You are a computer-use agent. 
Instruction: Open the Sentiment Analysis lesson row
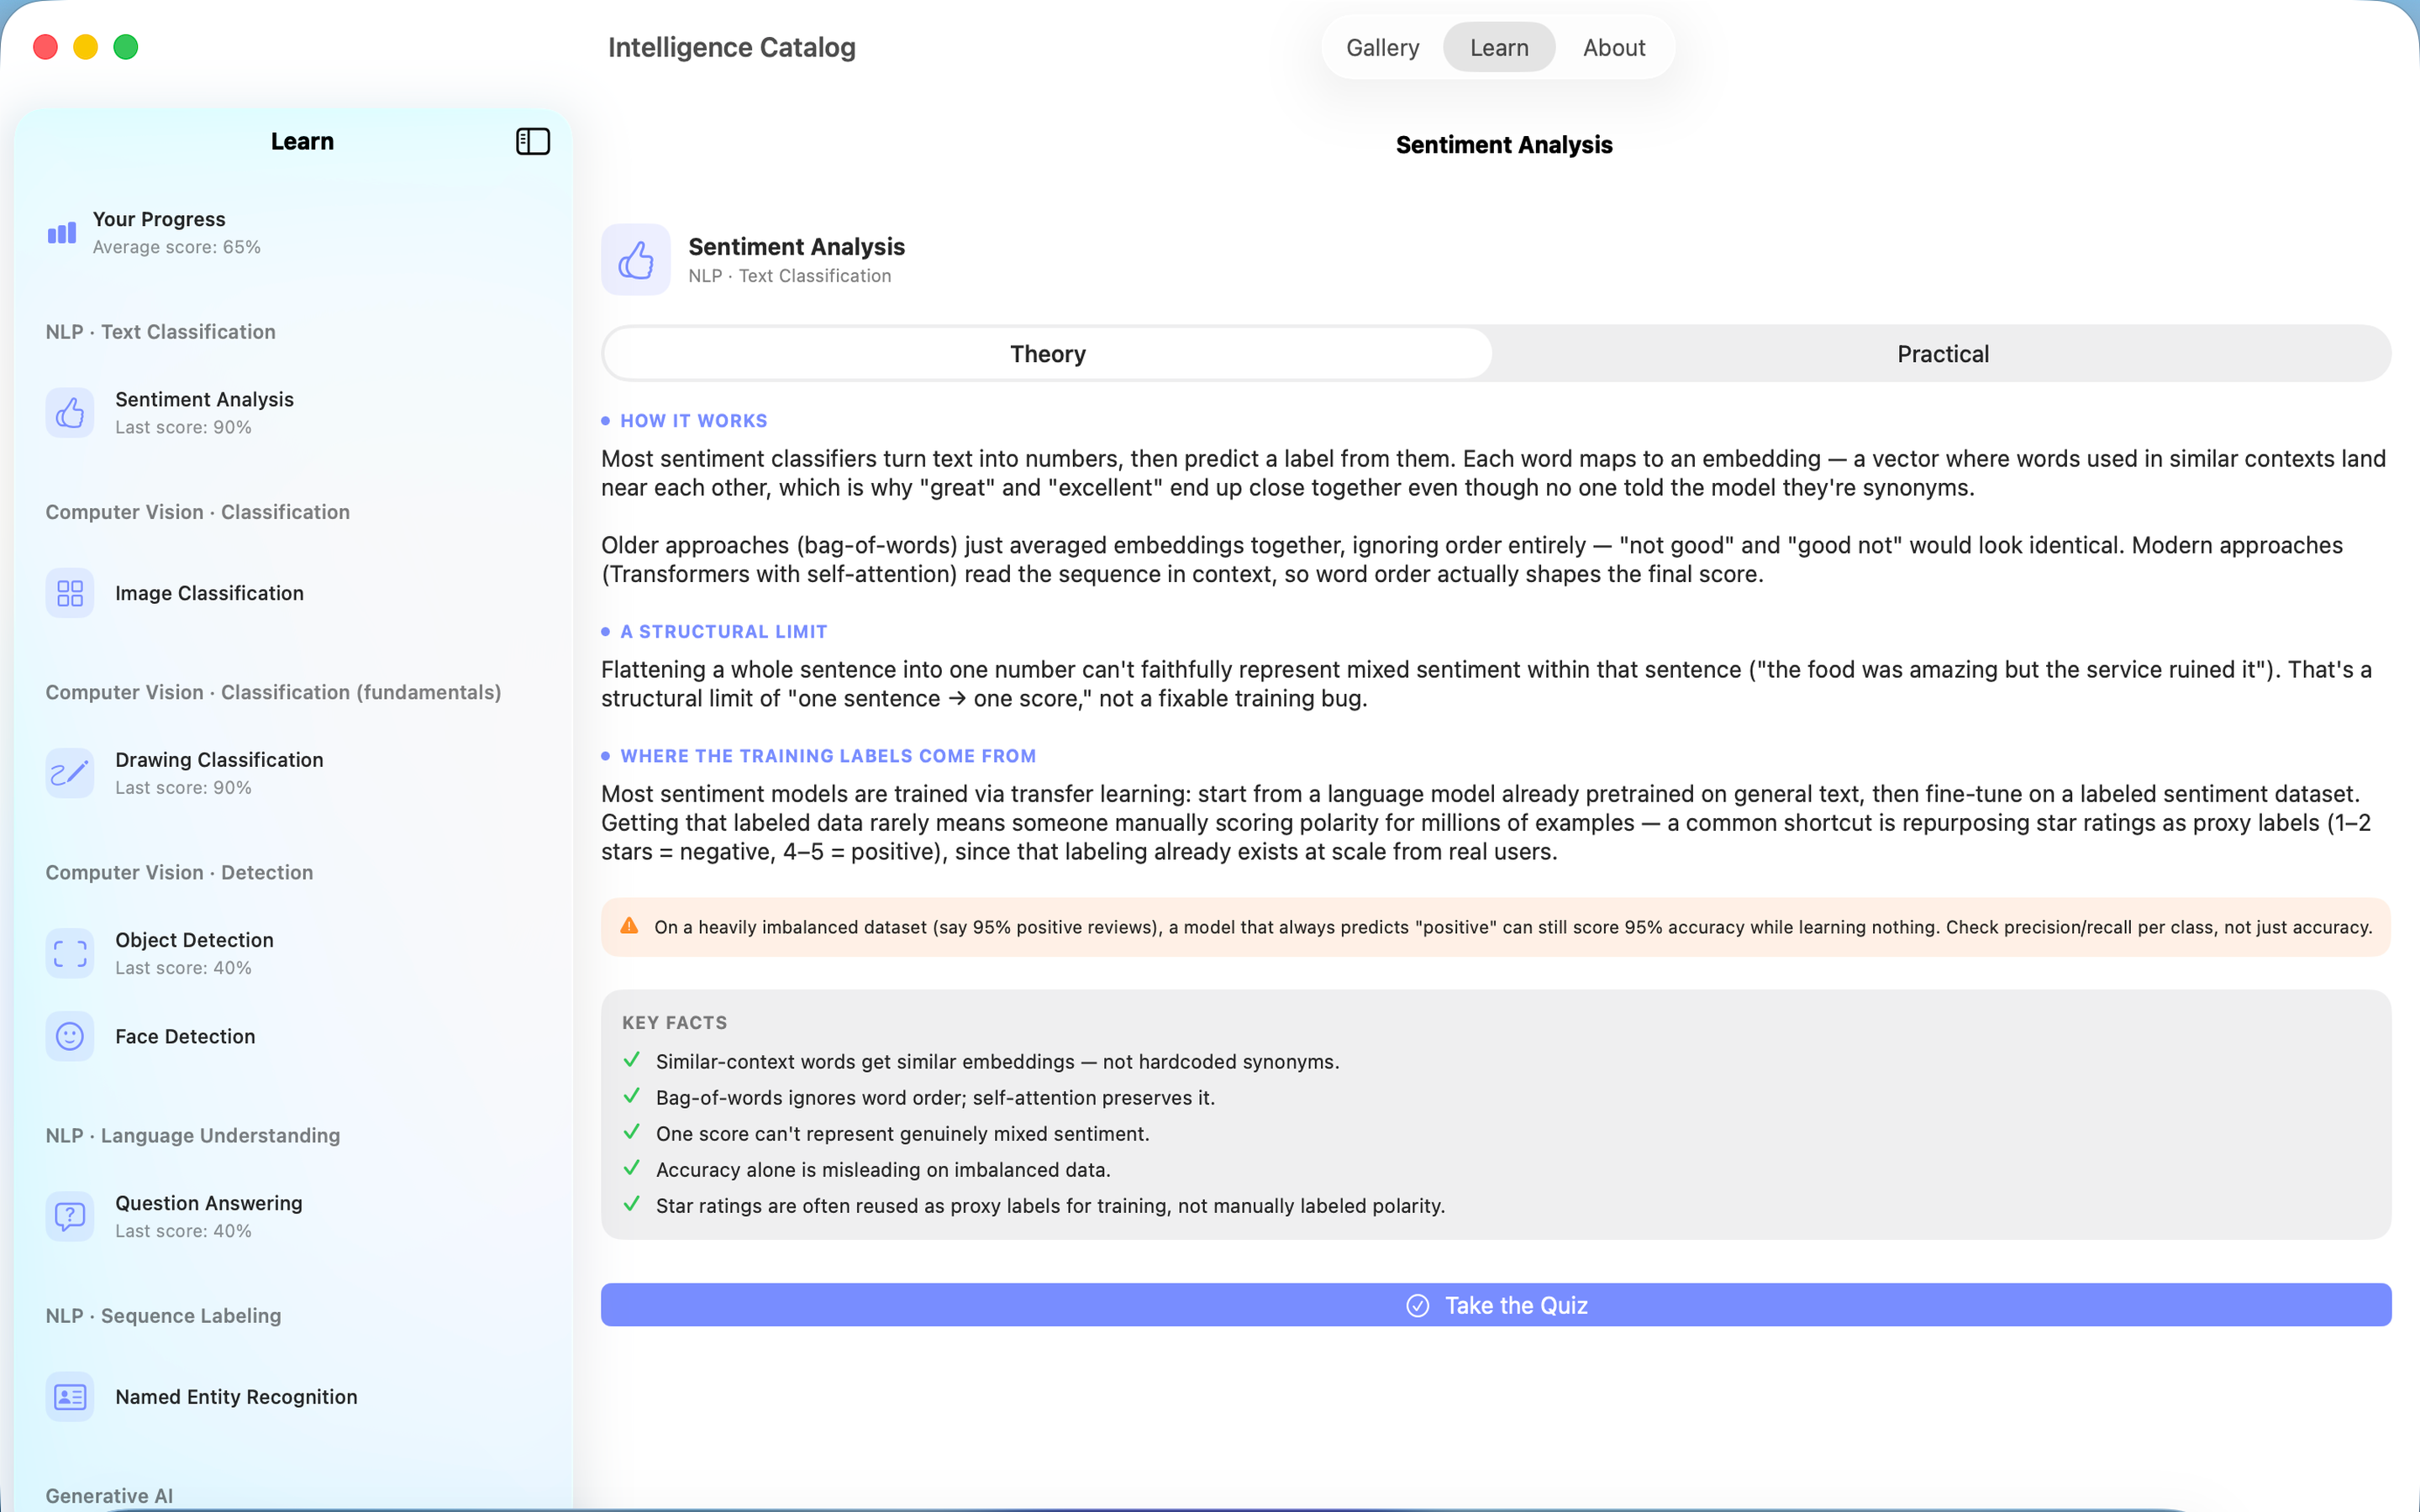pyautogui.click(x=292, y=412)
